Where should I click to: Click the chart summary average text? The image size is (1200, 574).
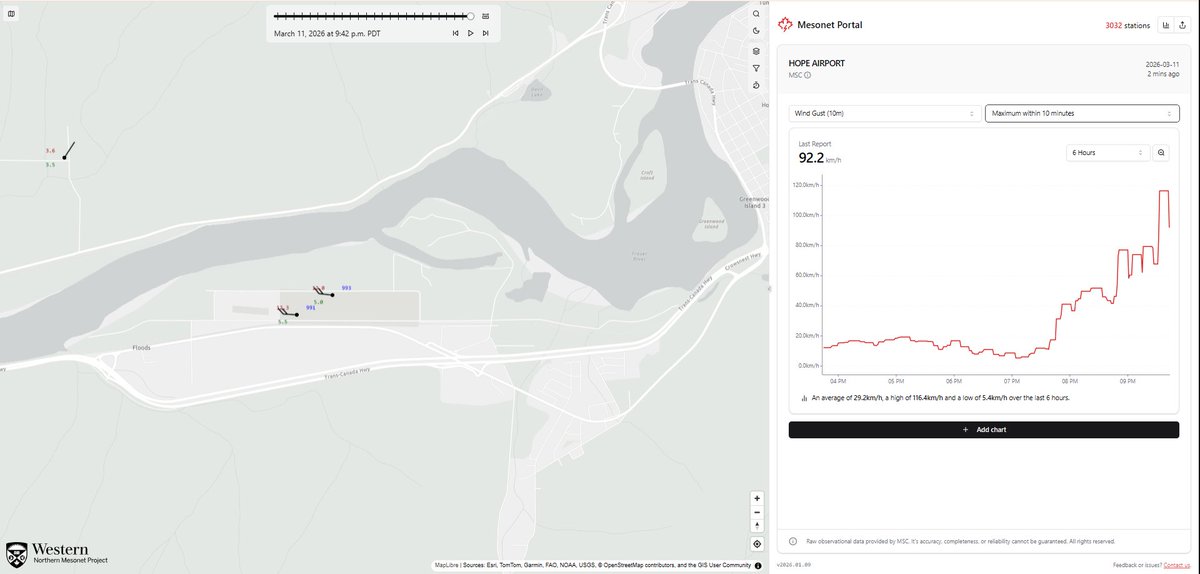(x=940, y=398)
